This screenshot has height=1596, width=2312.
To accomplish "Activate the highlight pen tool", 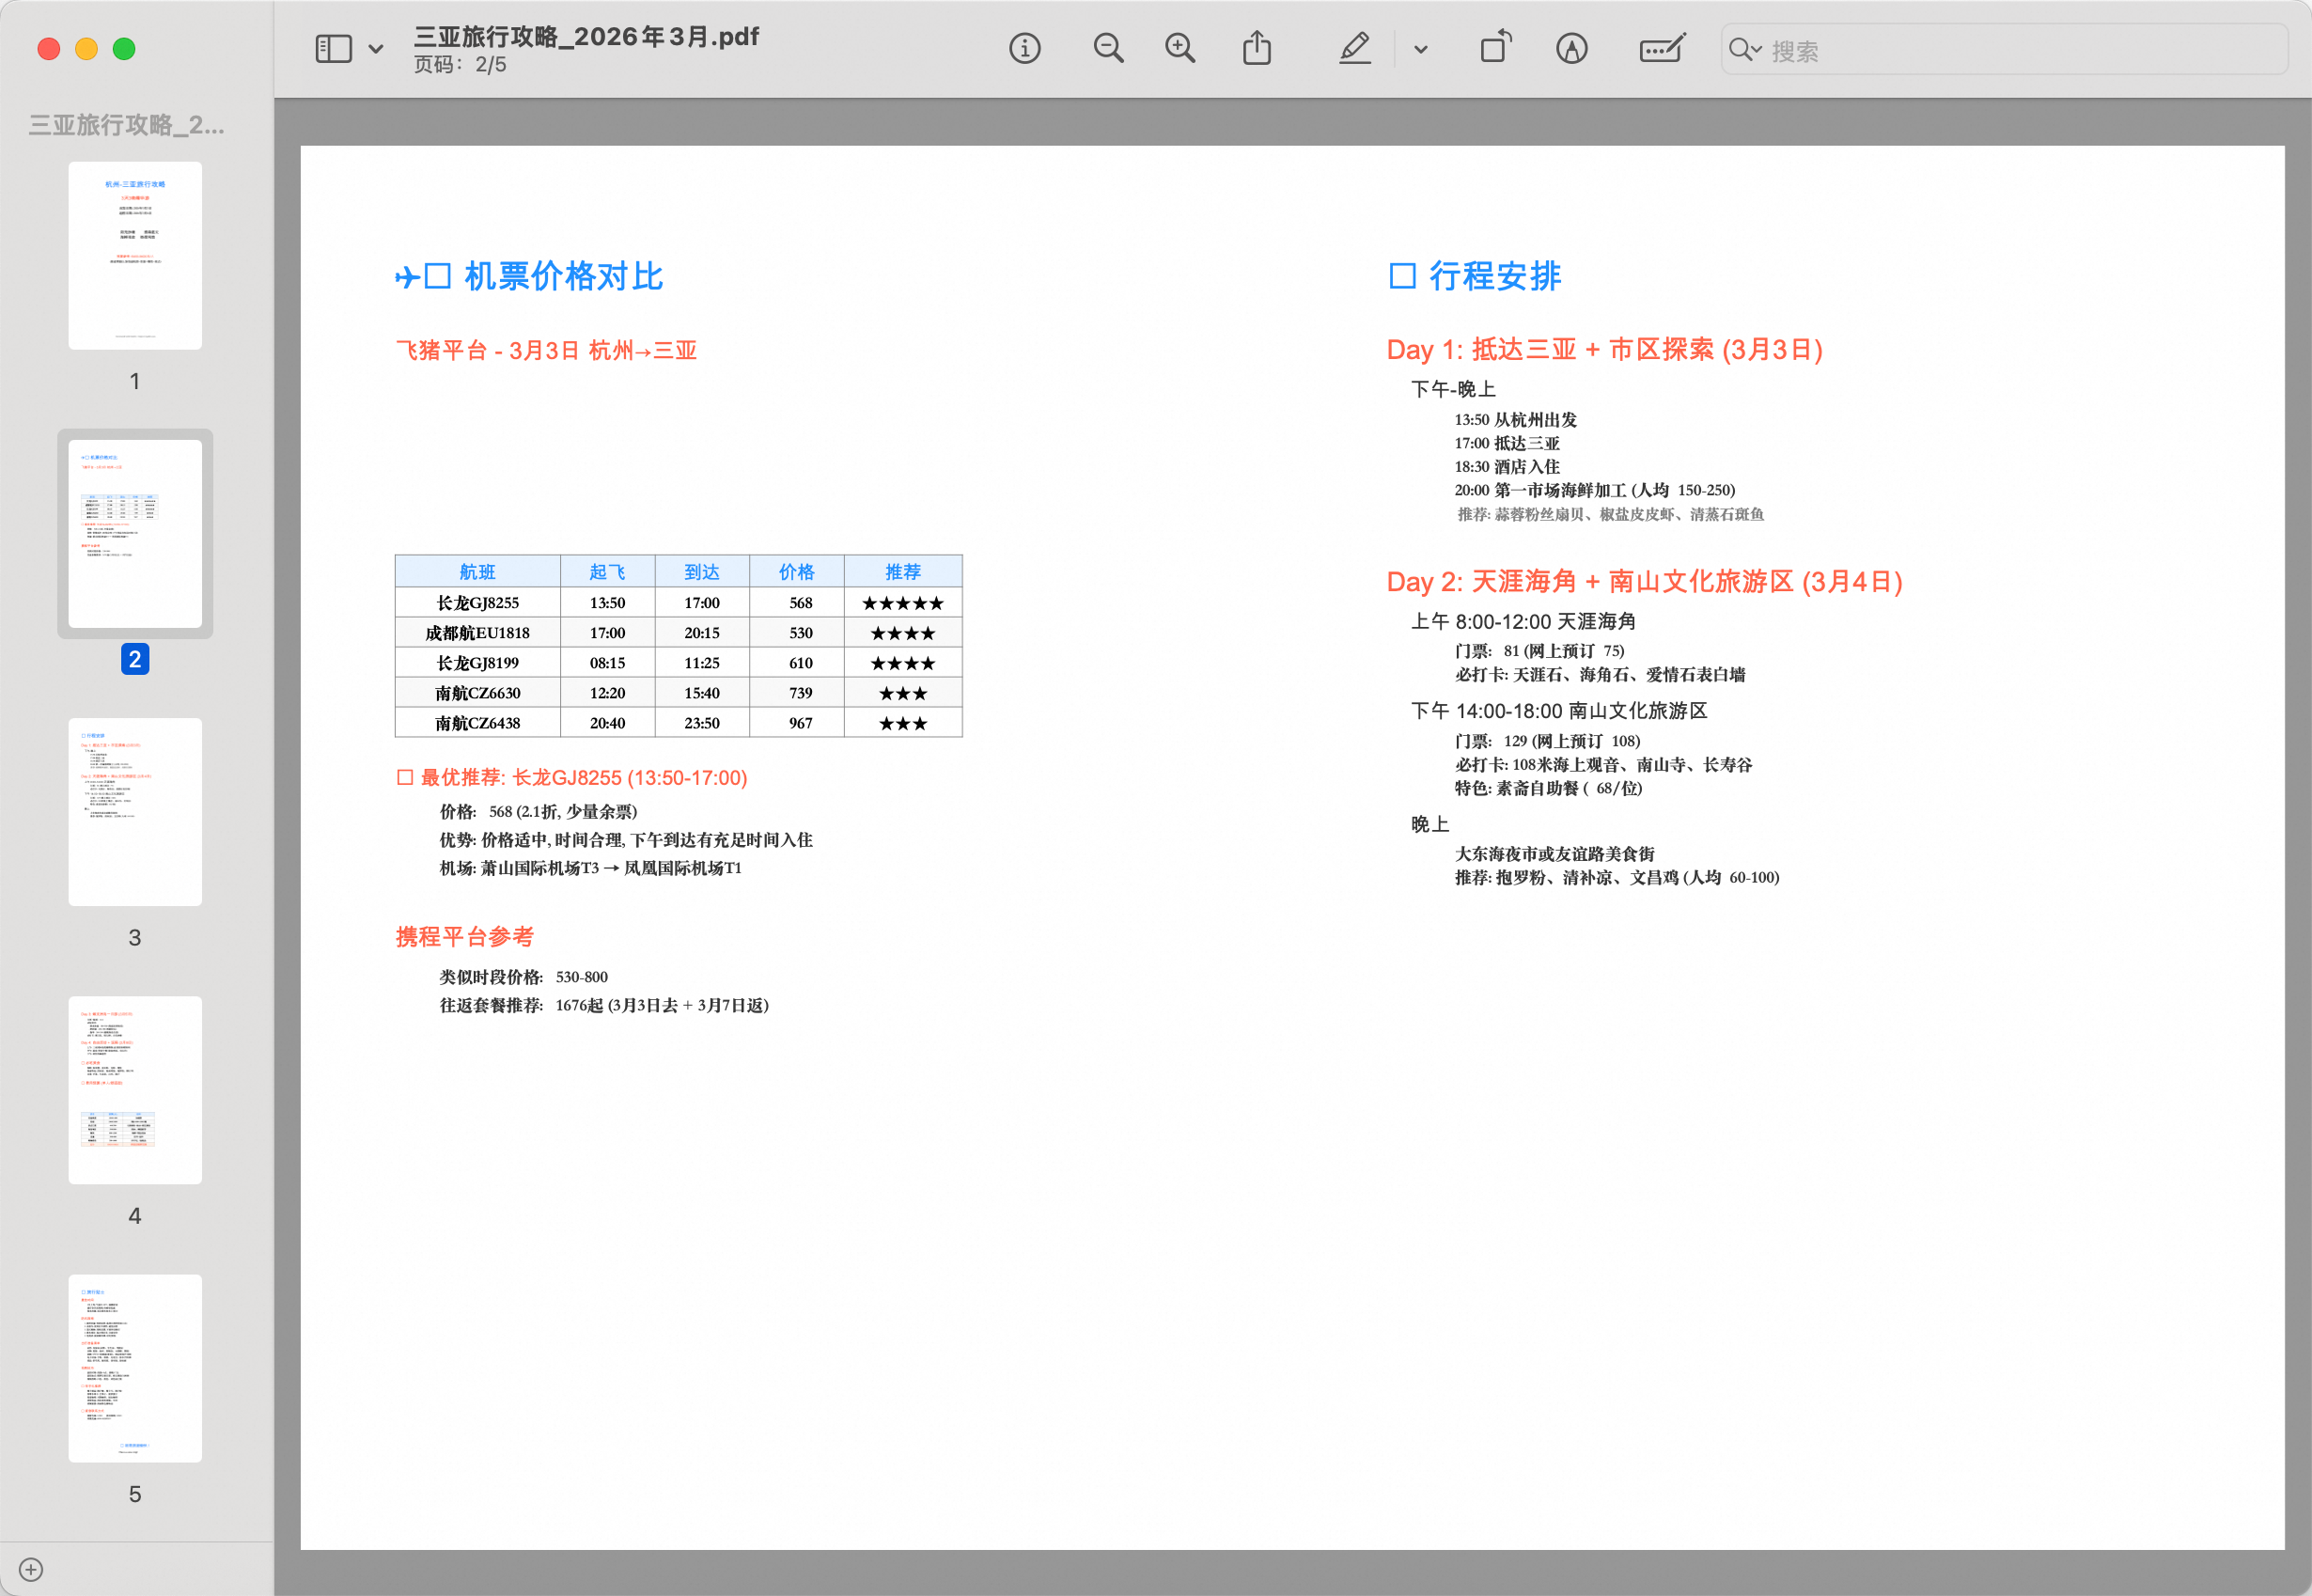I will (1355, 48).
